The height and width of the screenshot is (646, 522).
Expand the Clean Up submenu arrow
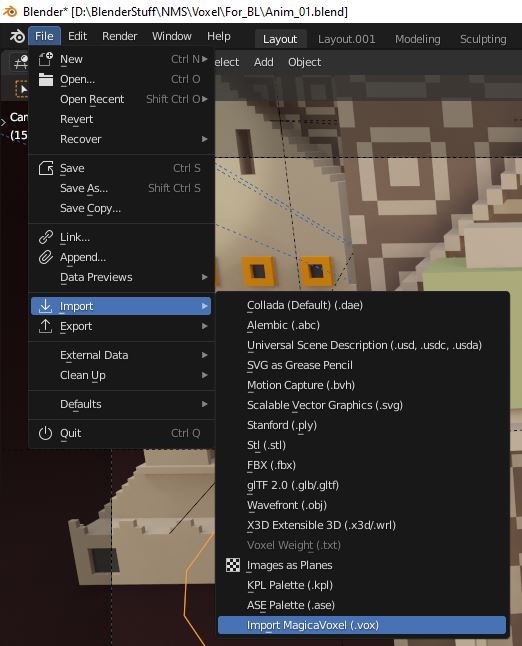(x=205, y=375)
